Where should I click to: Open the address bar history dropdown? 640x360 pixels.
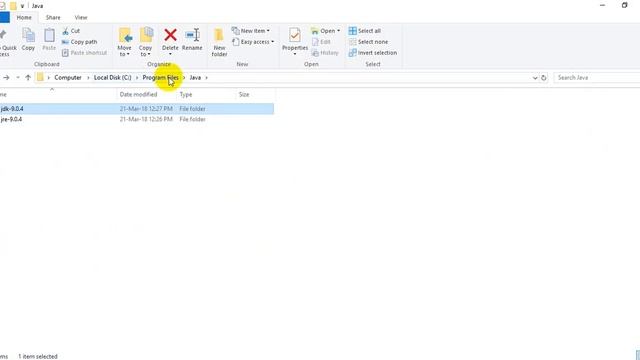coord(535,78)
